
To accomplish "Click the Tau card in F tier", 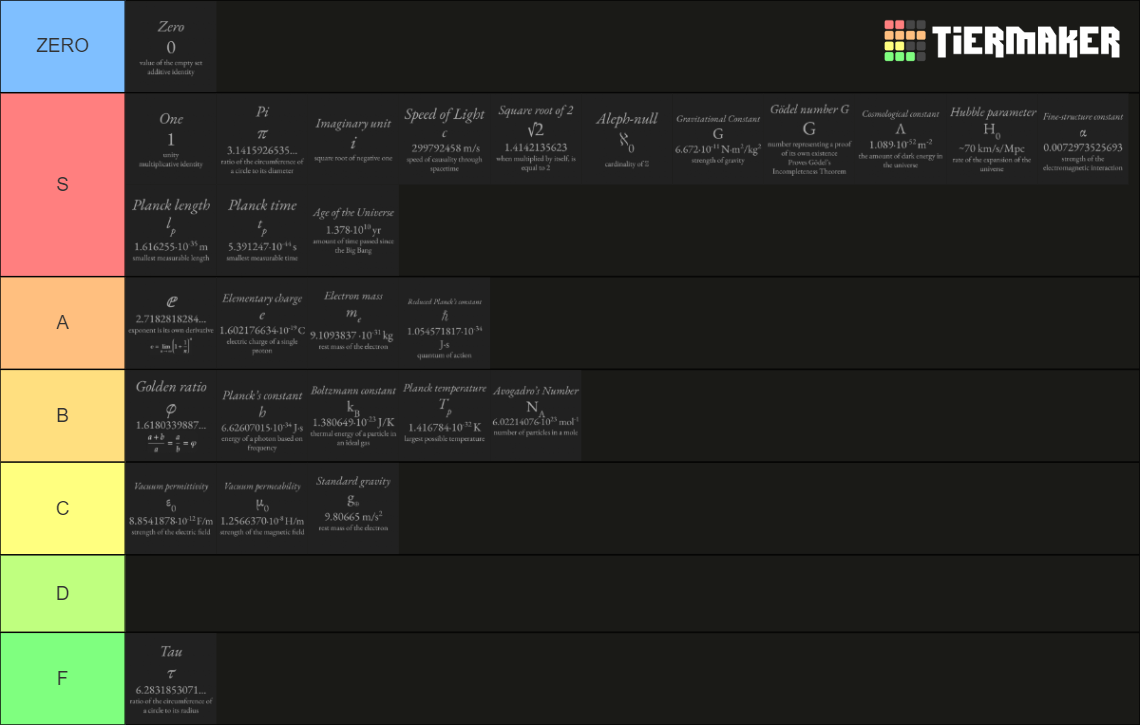I will (171, 678).
